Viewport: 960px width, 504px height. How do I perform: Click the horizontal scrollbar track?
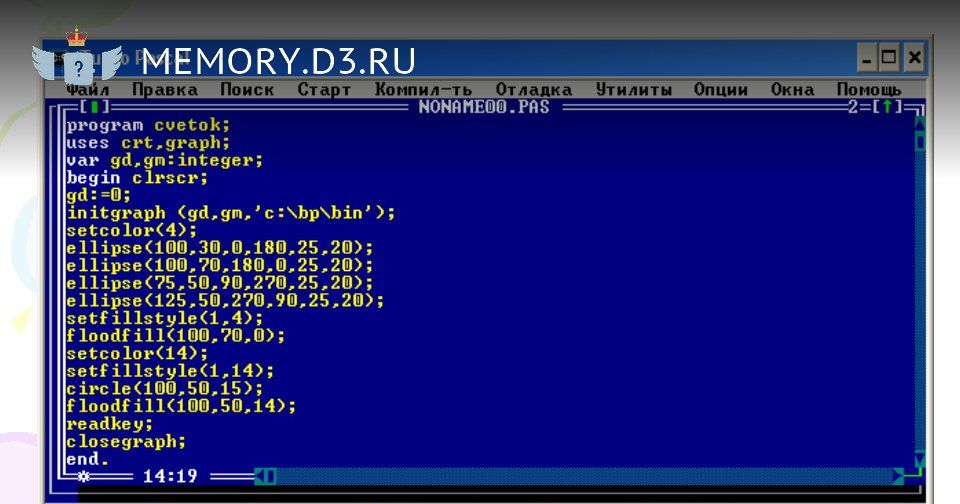(x=580, y=476)
